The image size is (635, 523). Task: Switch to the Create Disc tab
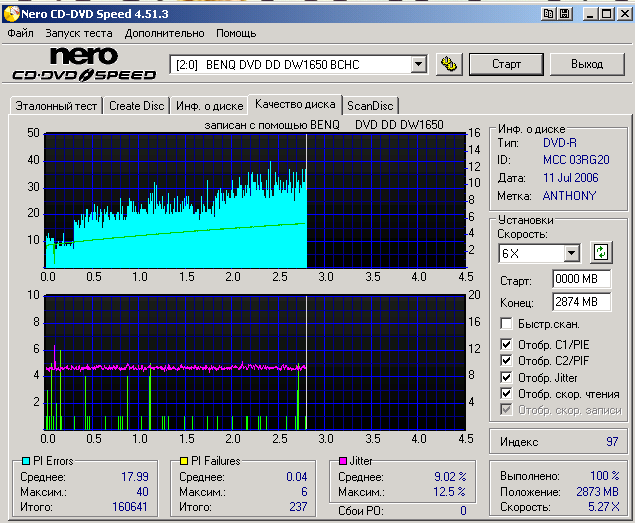tap(136, 106)
